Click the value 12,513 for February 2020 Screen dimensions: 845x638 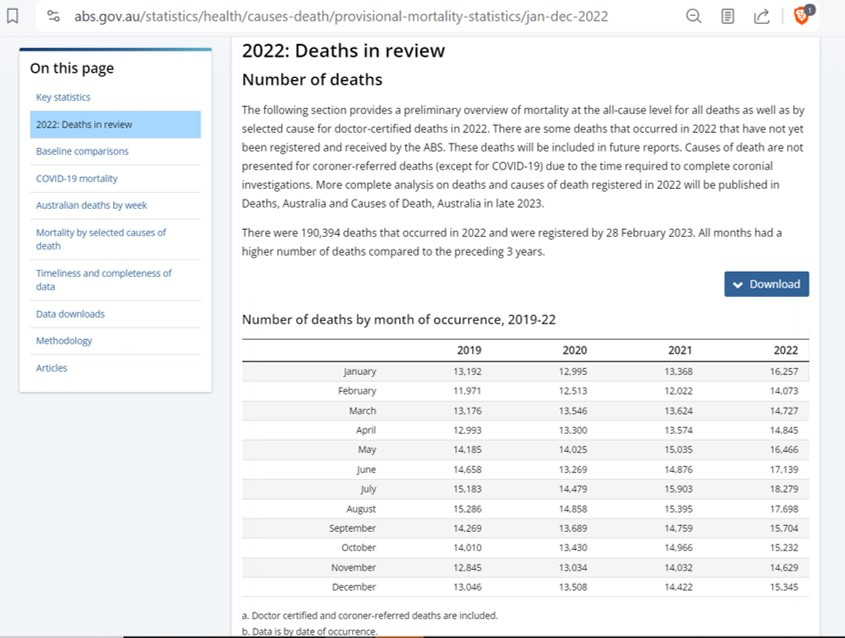[x=573, y=391]
